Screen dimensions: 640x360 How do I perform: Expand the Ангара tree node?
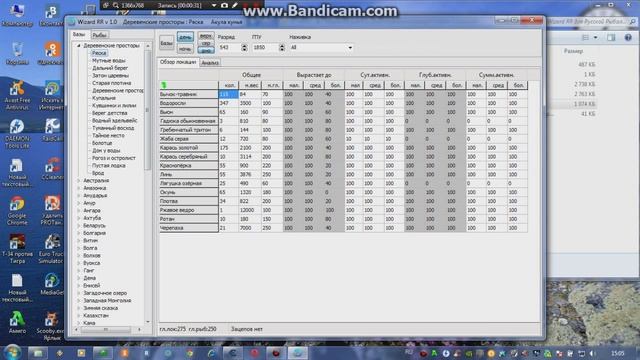pos(79,211)
